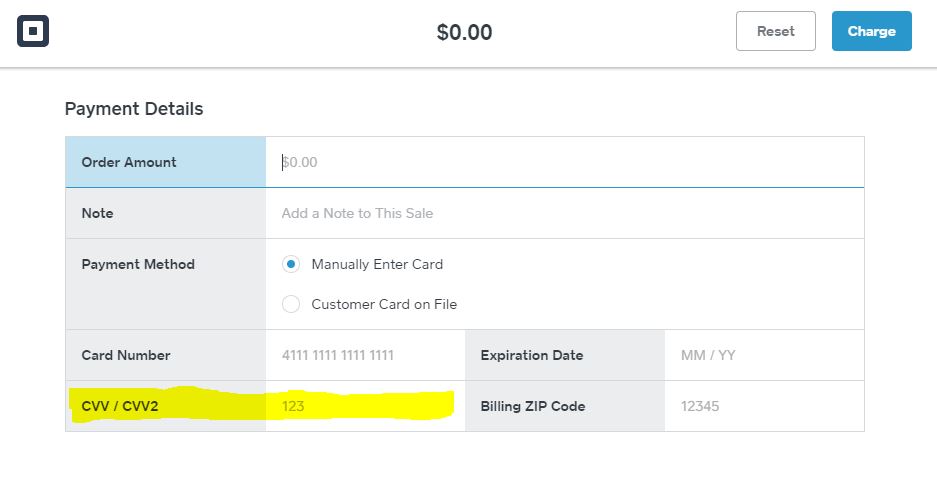The height and width of the screenshot is (486, 937).
Task: Click the Payment Method label
Action: [x=138, y=264]
